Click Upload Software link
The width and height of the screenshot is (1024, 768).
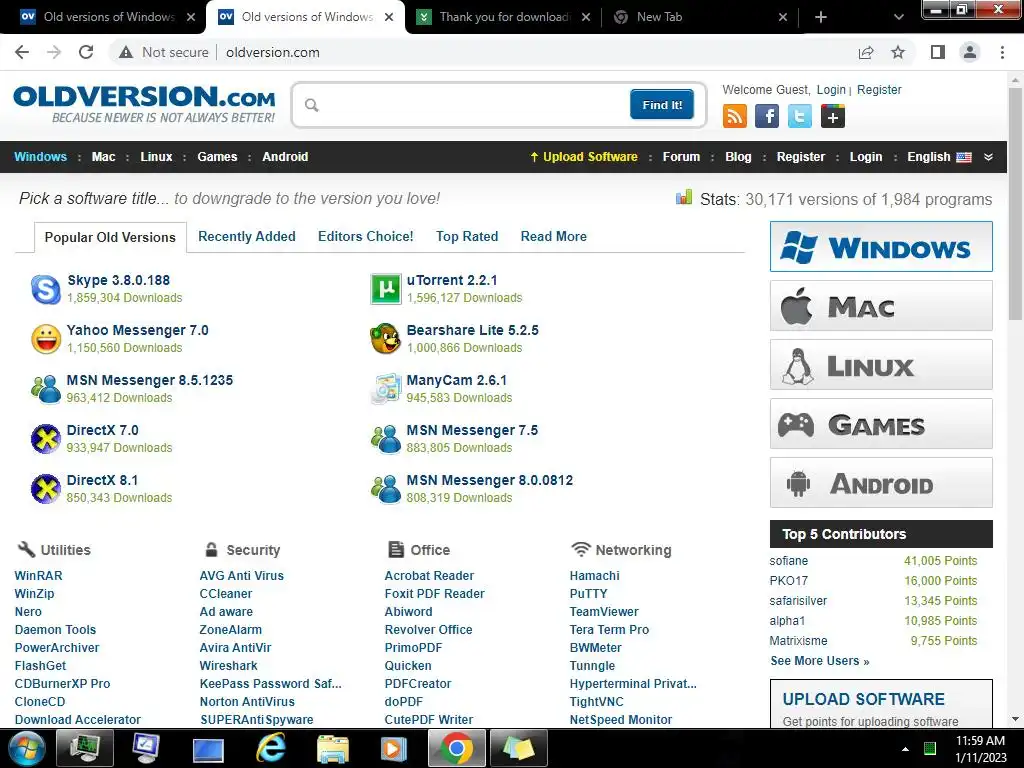584,157
